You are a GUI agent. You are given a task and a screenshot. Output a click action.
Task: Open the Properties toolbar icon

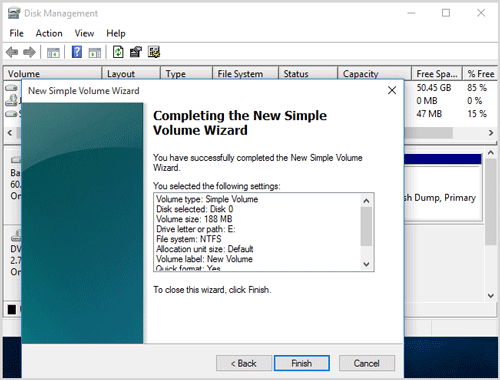pos(136,52)
